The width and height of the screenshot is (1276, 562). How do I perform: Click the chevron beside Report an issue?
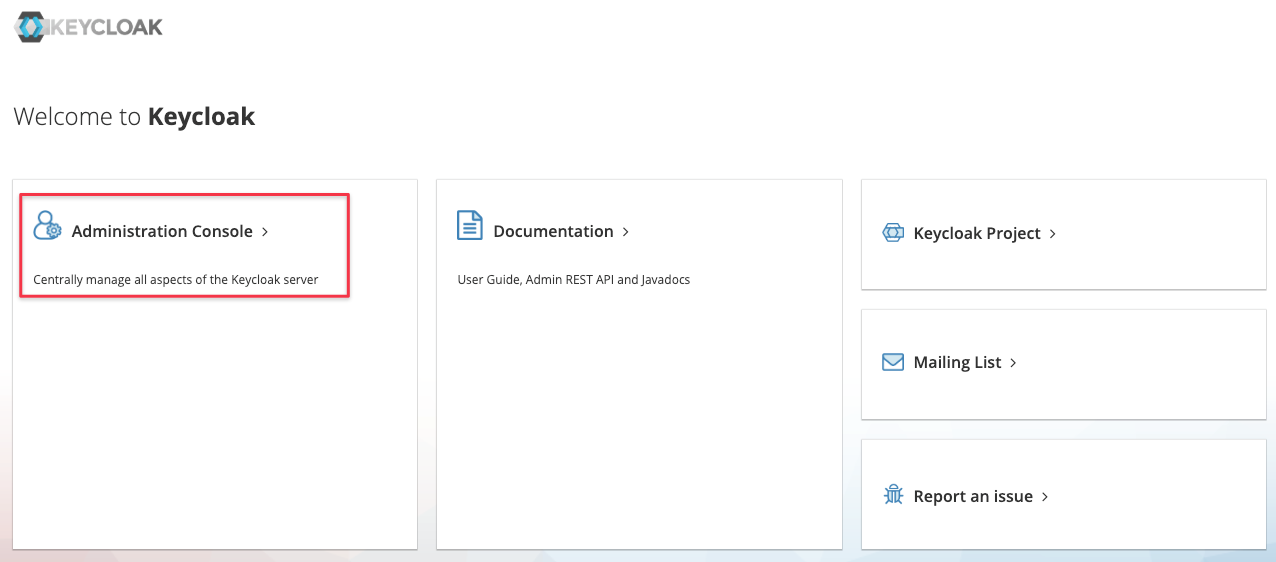coord(1045,497)
